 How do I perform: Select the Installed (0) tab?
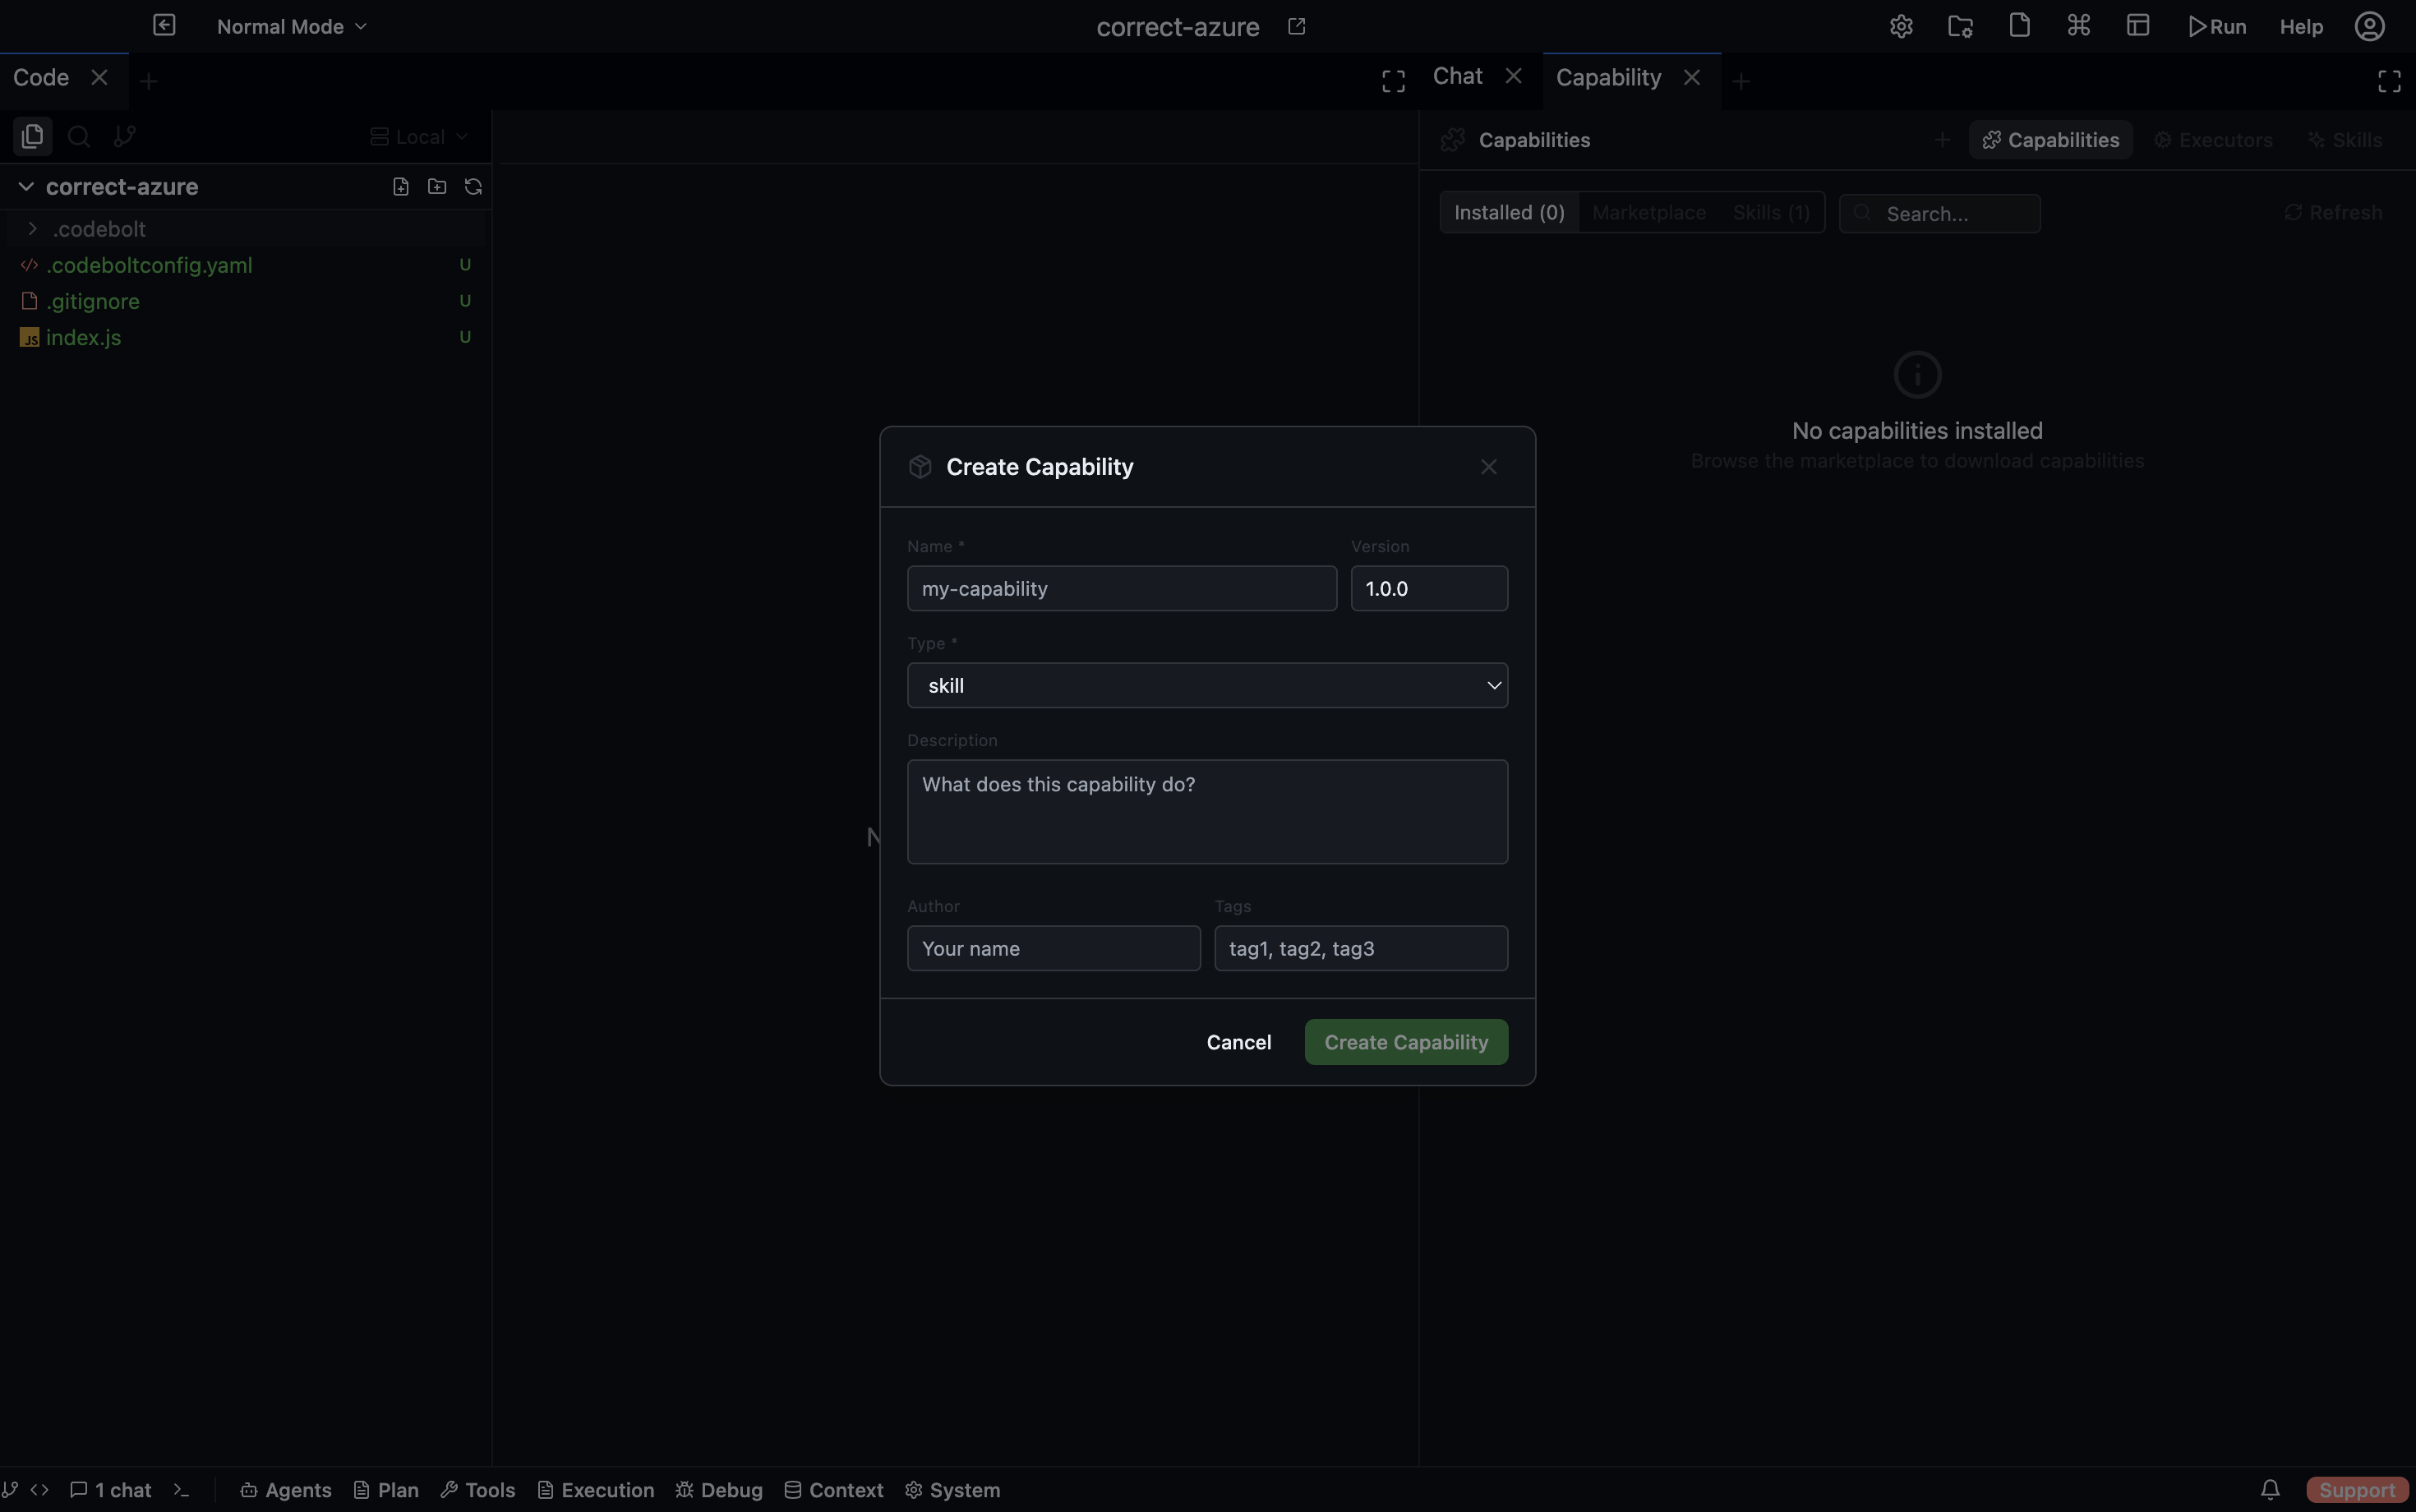[1508, 213]
